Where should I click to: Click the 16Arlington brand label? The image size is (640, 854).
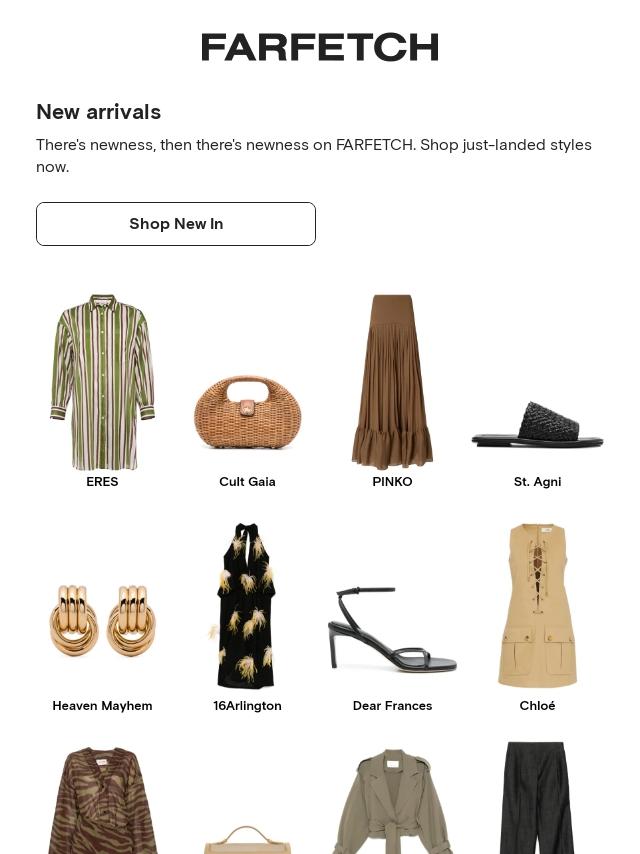[x=247, y=705]
